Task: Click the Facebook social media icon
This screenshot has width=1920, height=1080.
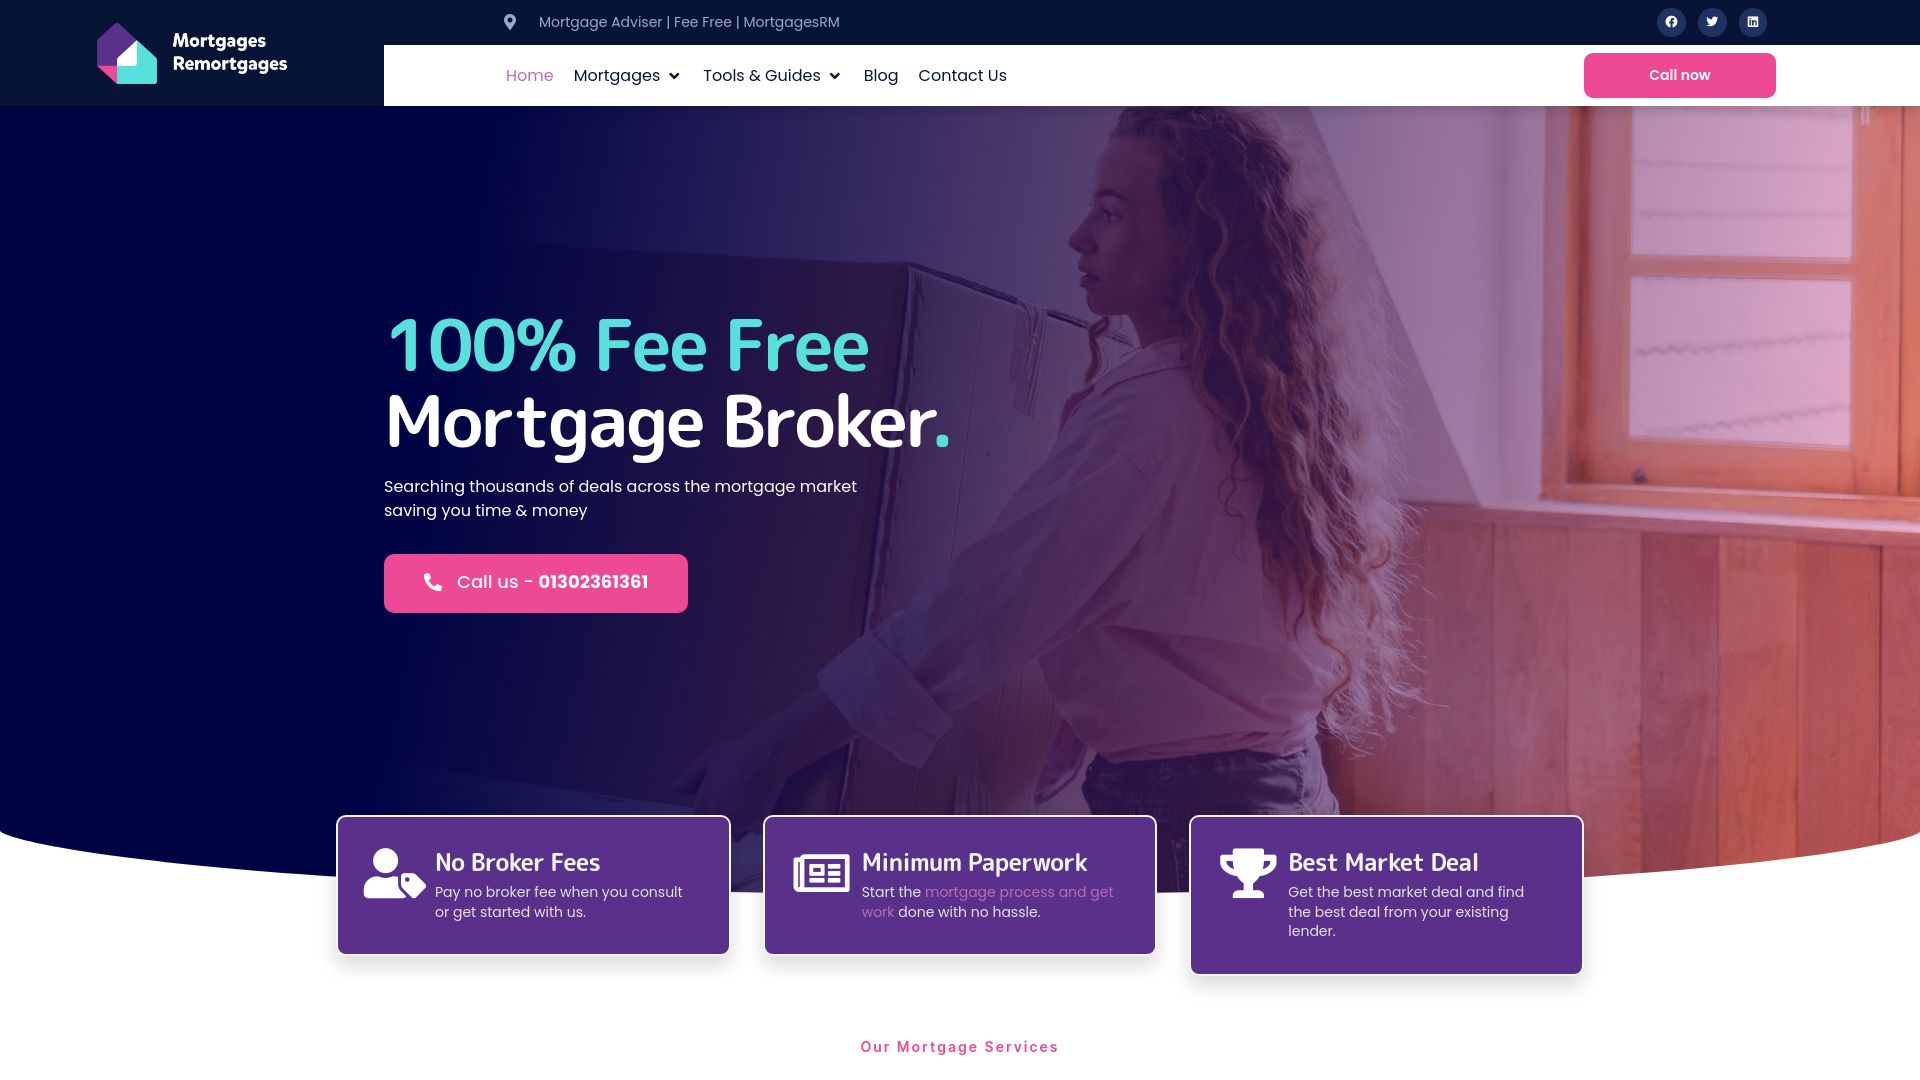Action: (x=1672, y=21)
